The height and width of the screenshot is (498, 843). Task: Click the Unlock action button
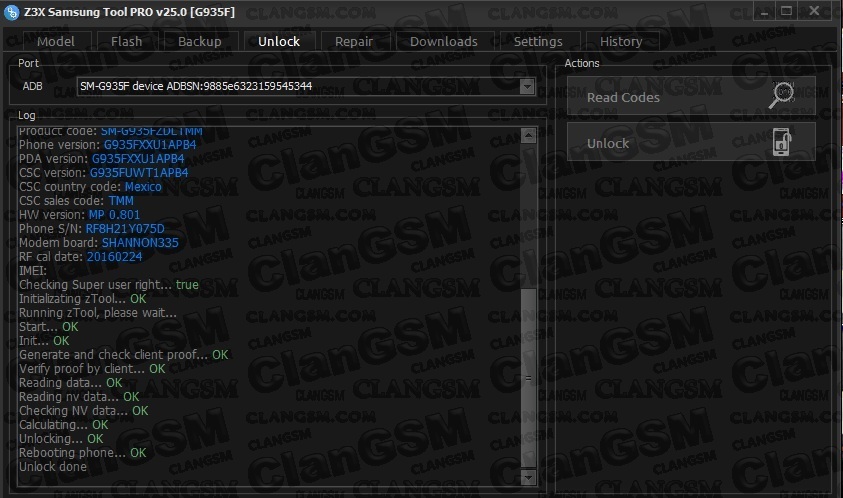point(691,142)
